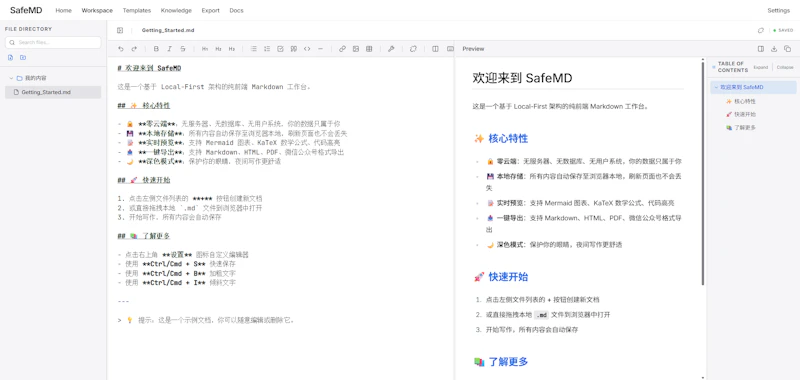The height and width of the screenshot is (380, 800).
Task: Collapse the 我的内容 folder
Action: (11, 79)
